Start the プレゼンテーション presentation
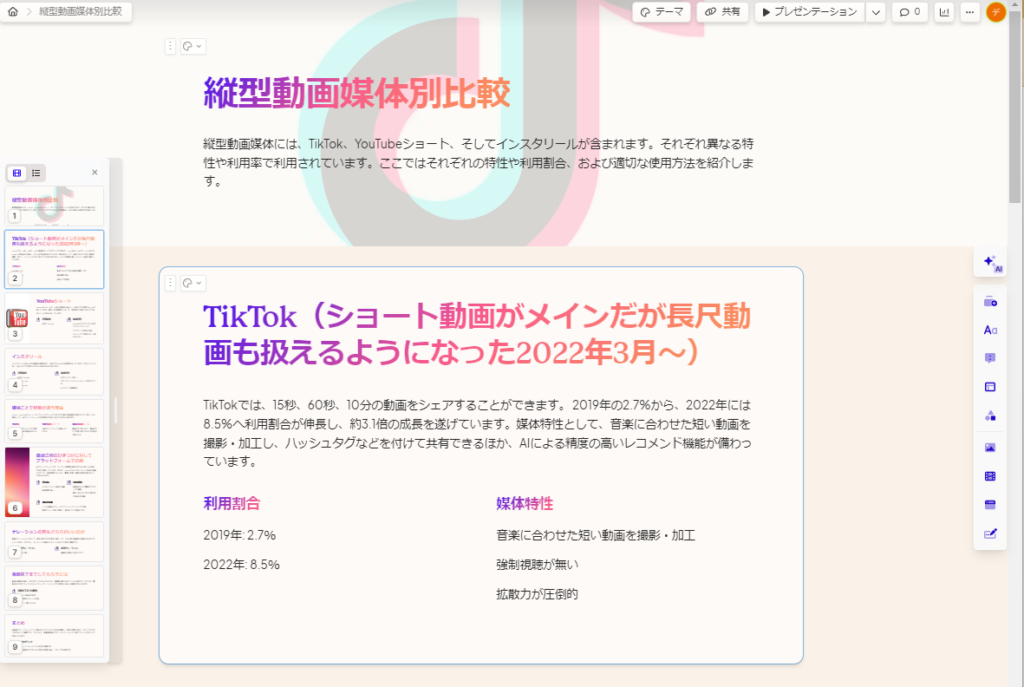This screenshot has width=1024, height=687. tap(810, 12)
